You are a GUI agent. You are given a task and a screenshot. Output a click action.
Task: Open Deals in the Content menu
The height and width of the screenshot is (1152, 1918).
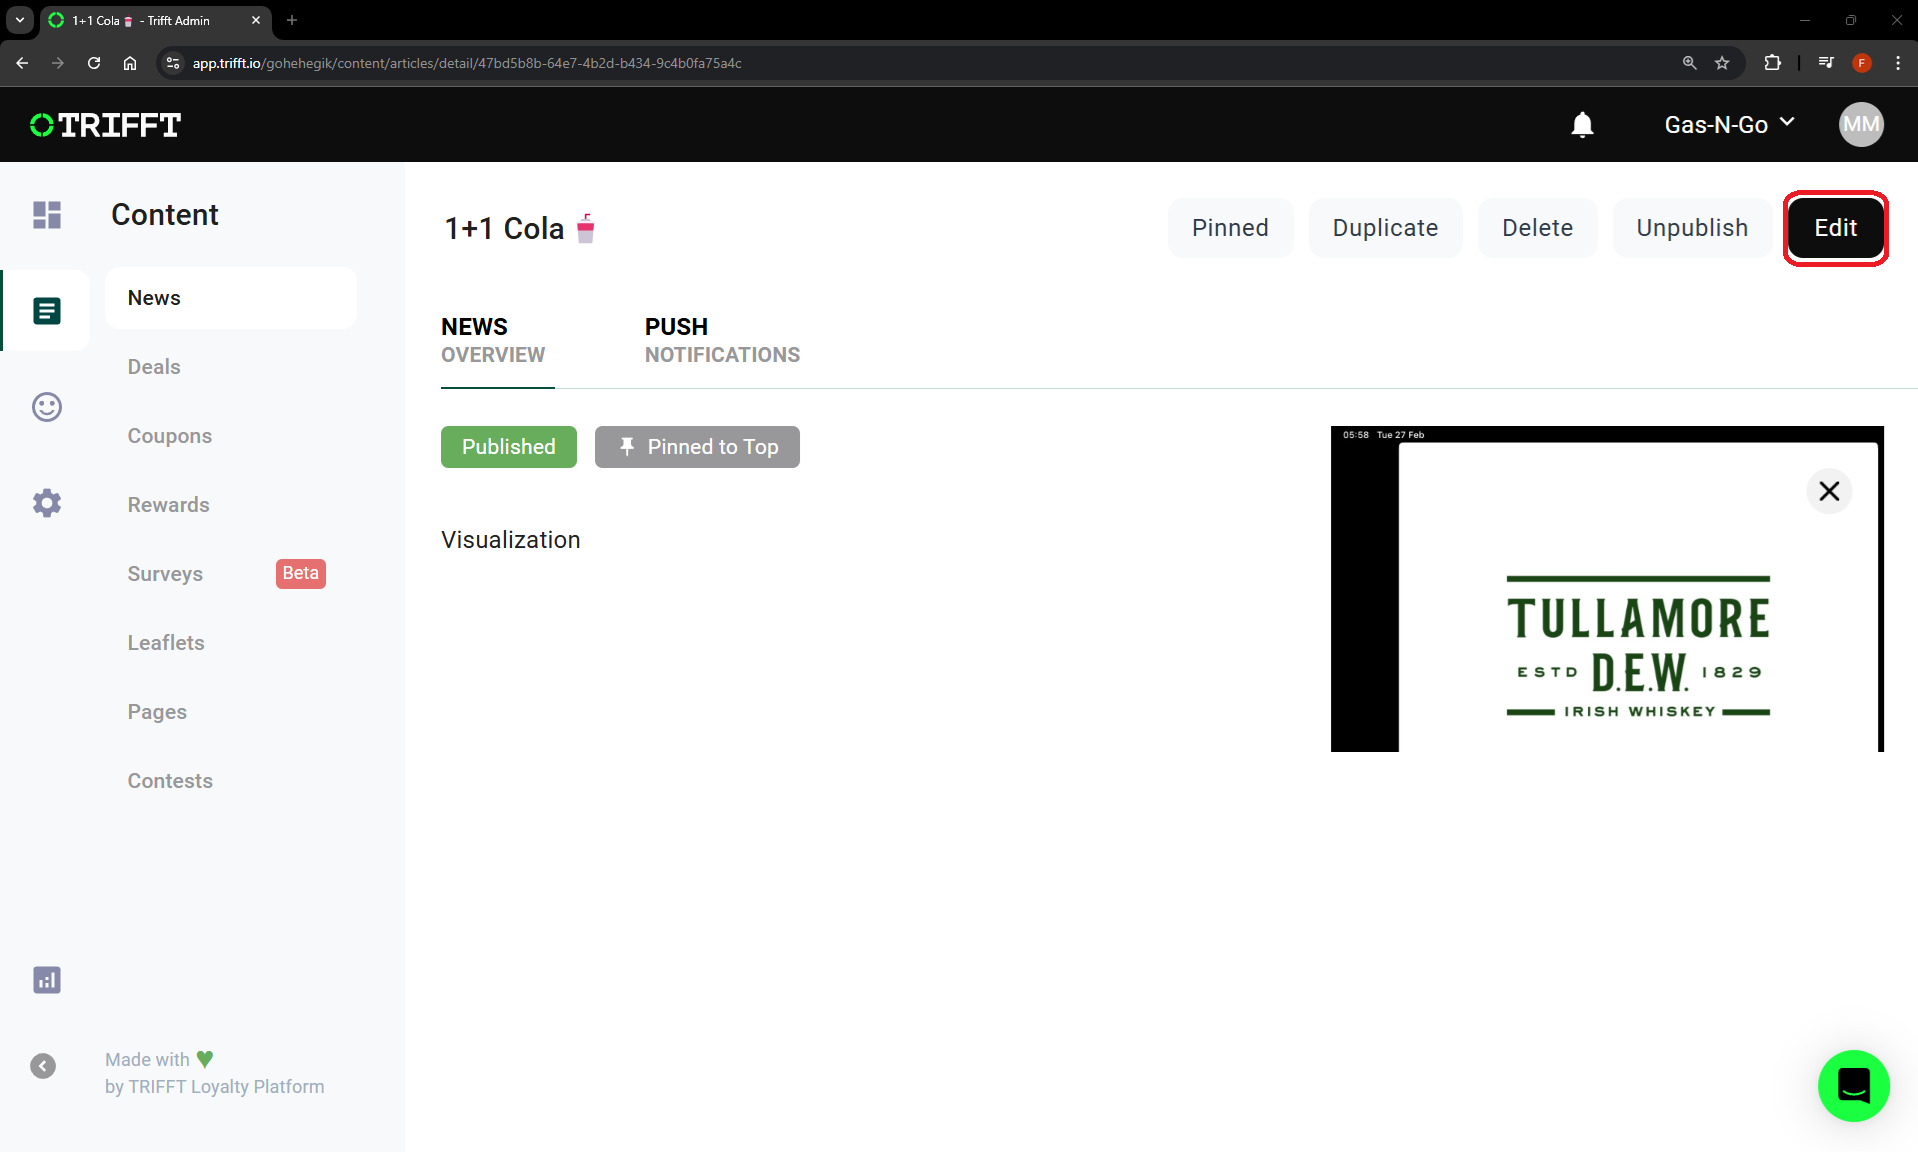pyautogui.click(x=154, y=367)
